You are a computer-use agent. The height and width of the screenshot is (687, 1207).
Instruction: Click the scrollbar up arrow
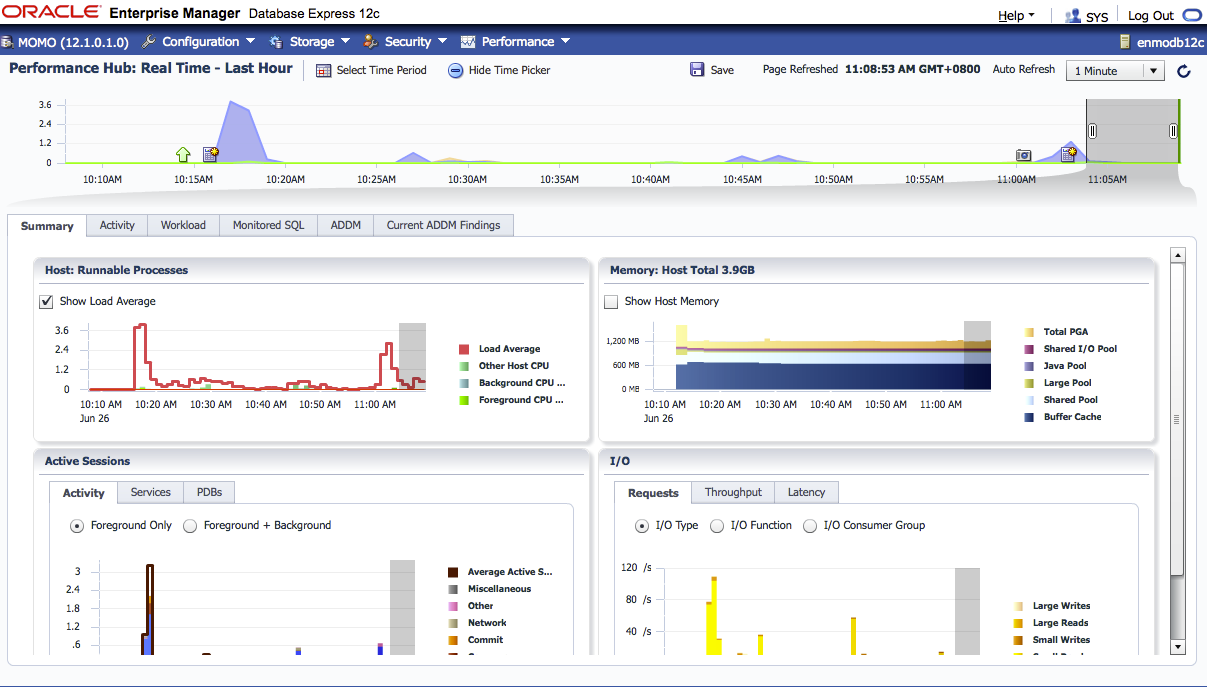tap(1177, 257)
